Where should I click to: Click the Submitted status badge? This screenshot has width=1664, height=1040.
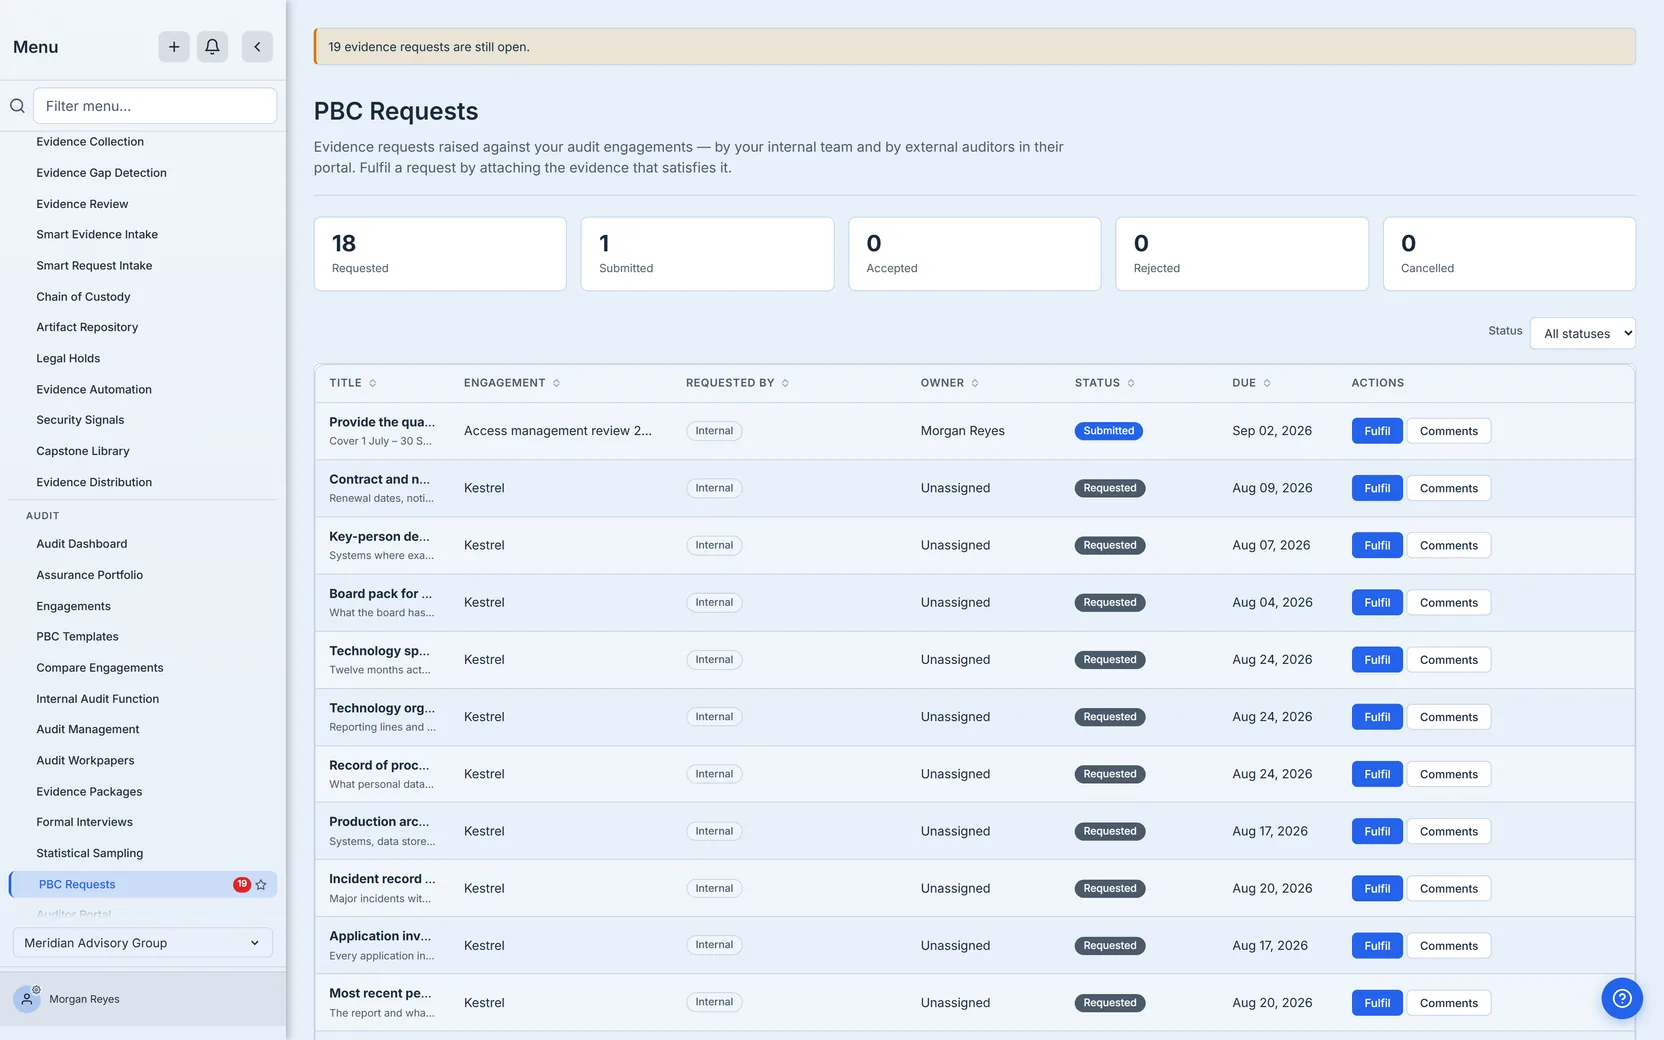(1109, 431)
